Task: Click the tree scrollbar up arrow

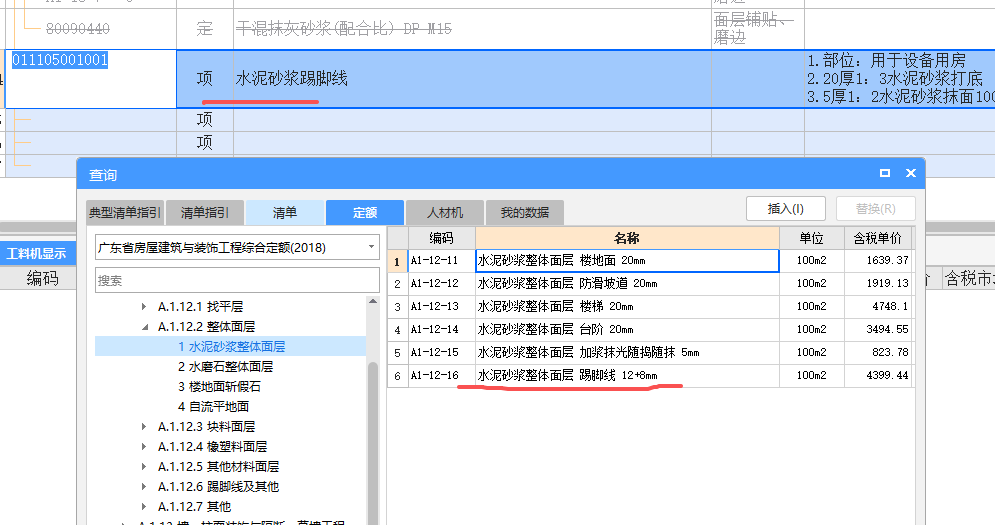Action: pos(372,302)
